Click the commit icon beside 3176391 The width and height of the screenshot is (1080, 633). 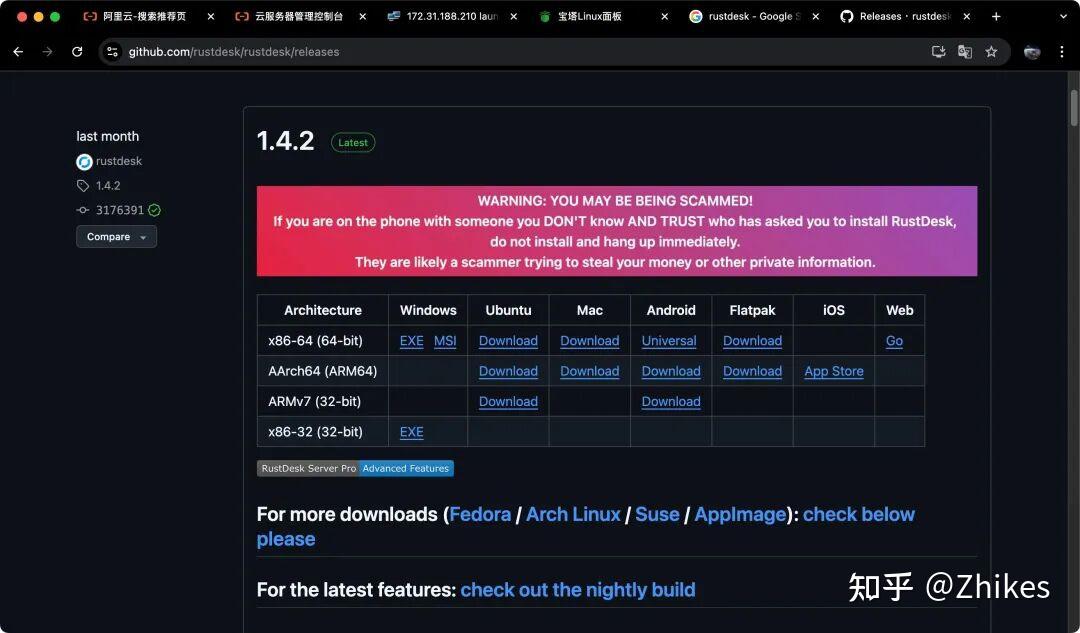(83, 210)
